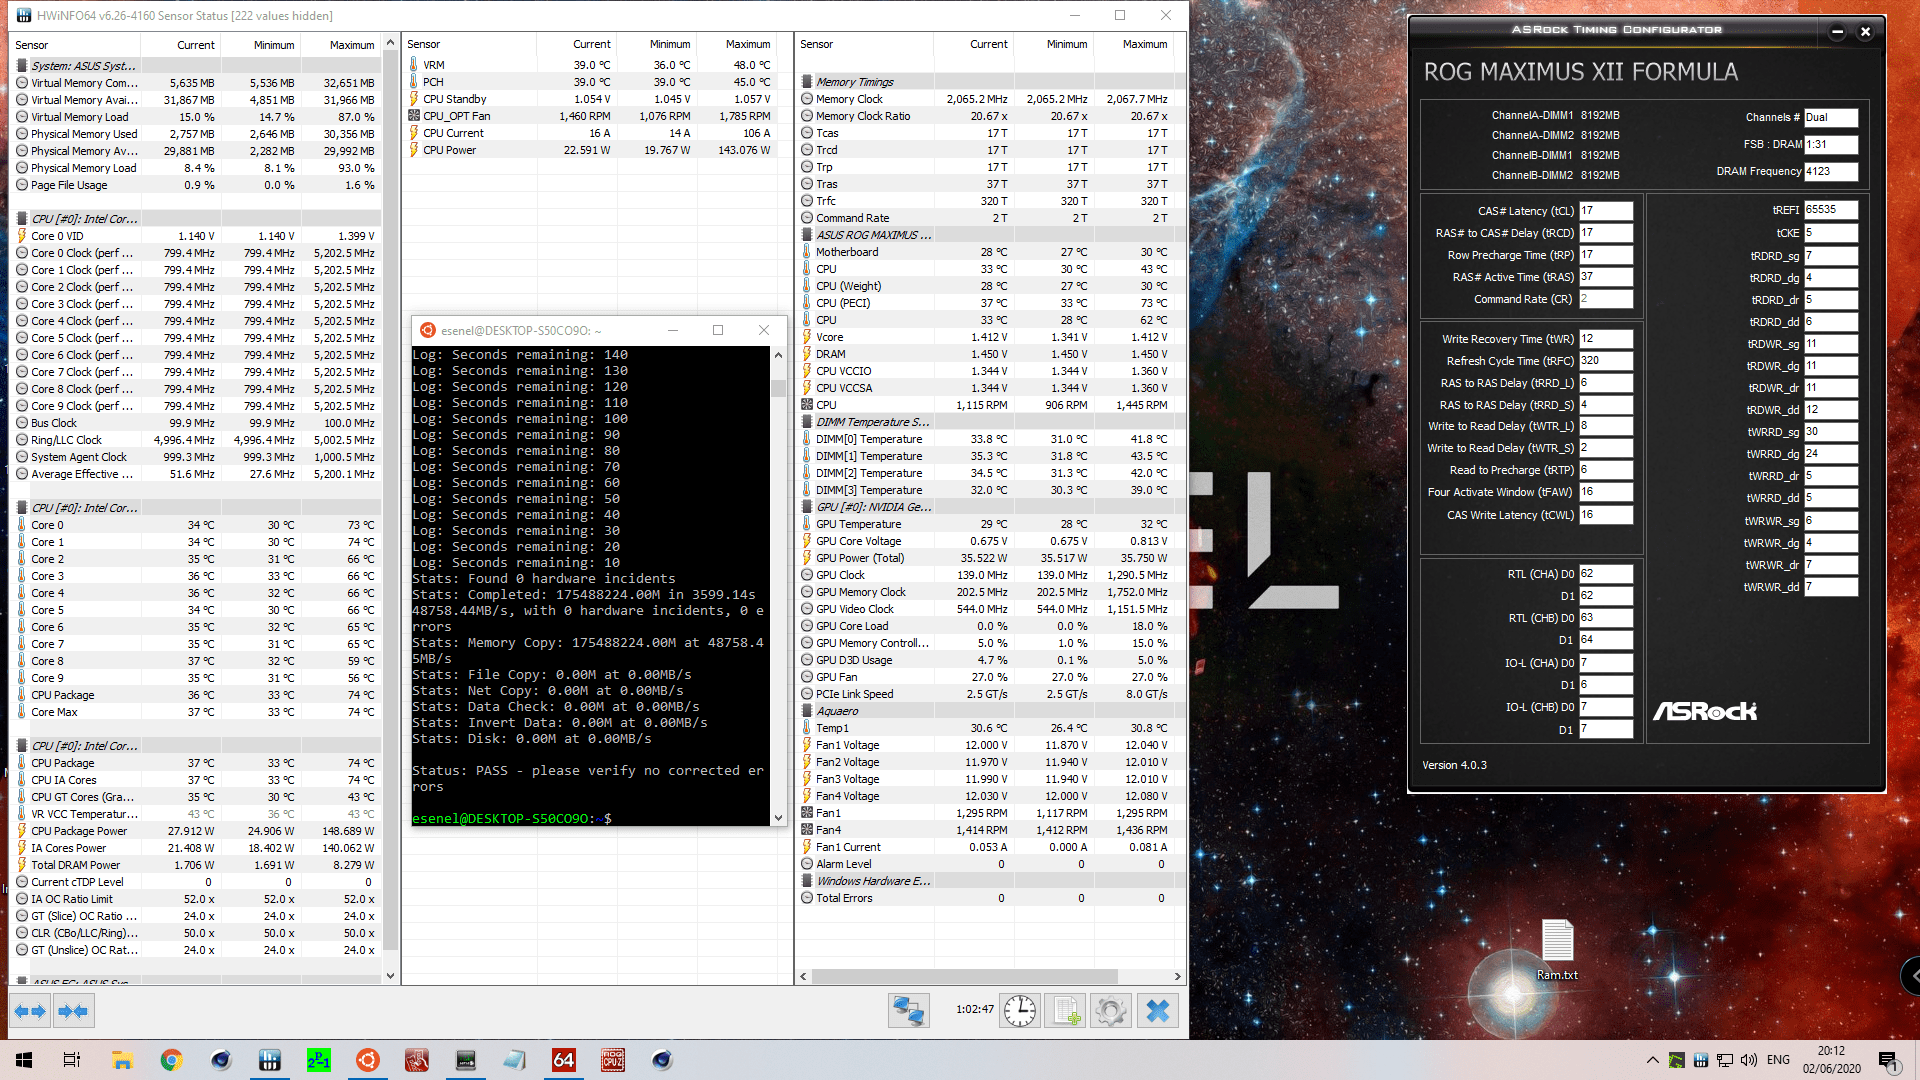
Task: Select the GPU Core Voltage sensor row
Action: 990,541
